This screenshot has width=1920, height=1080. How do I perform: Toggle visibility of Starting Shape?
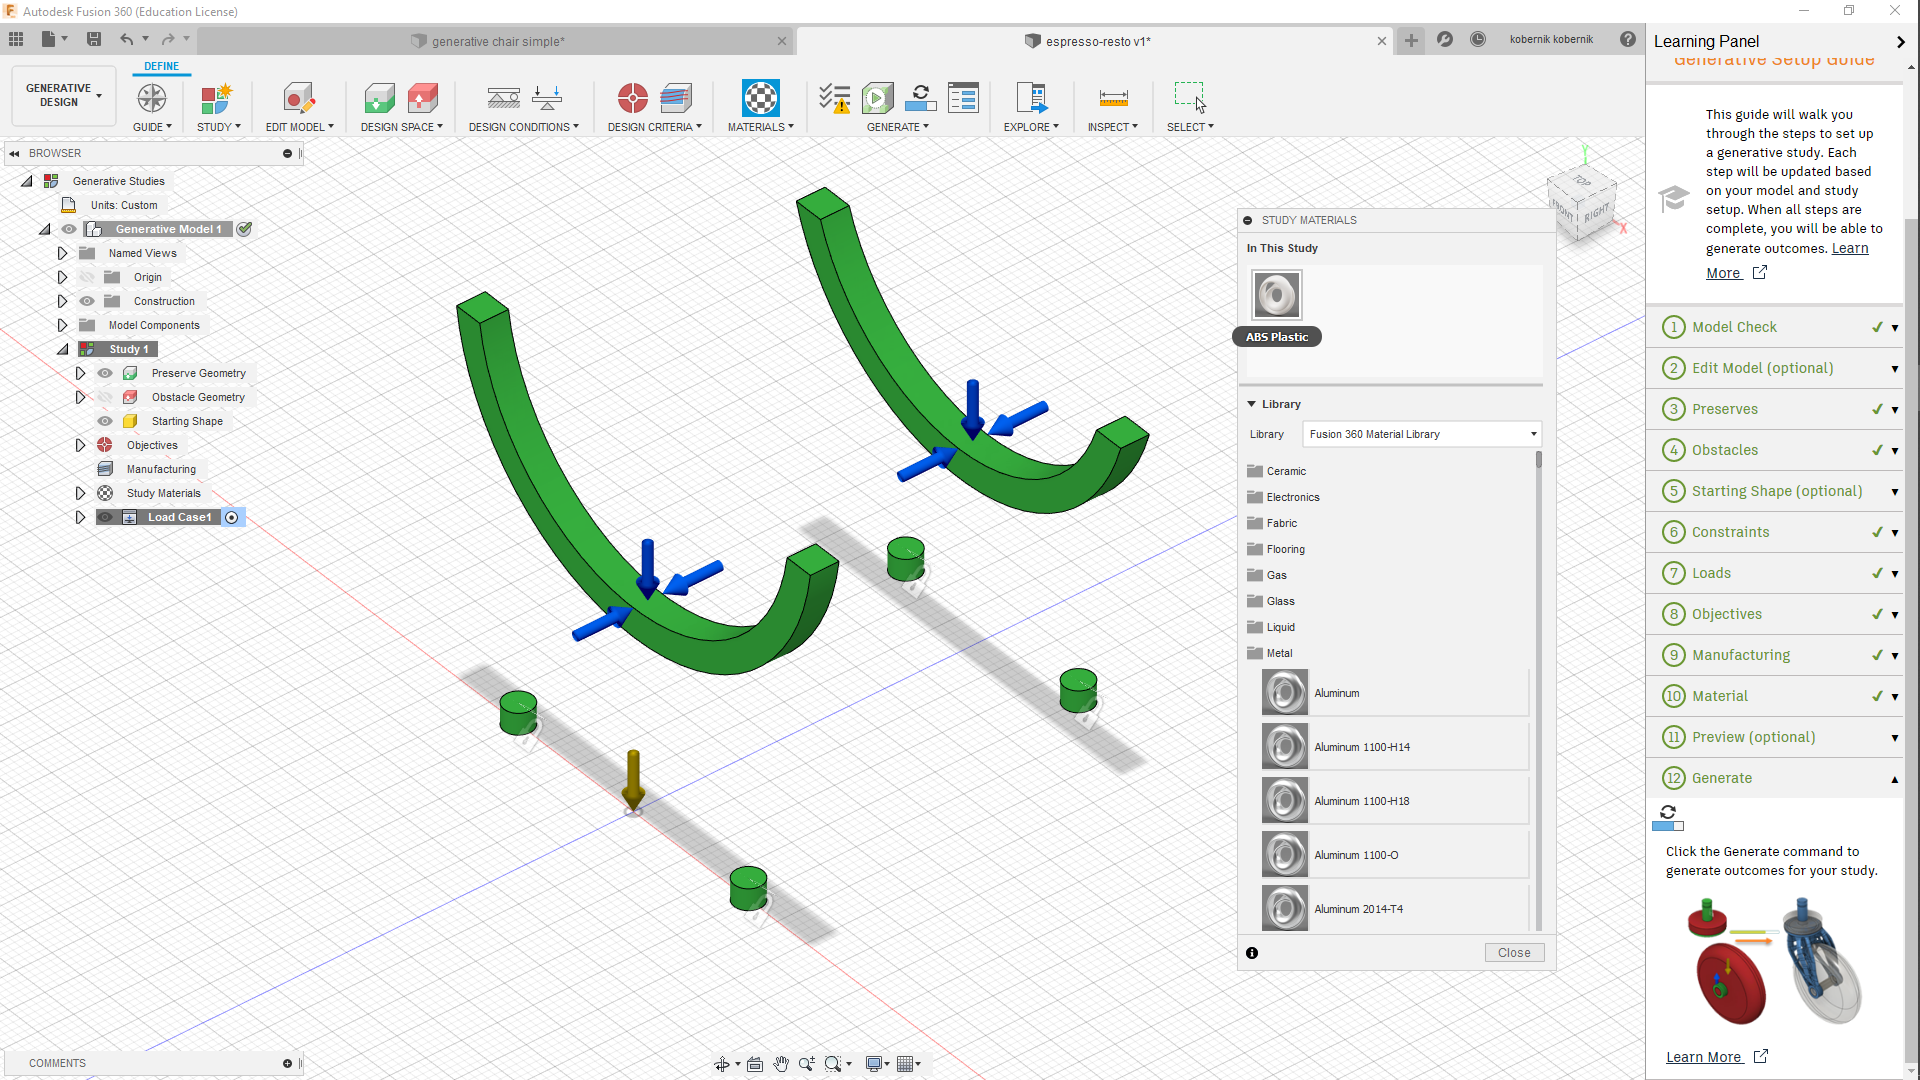point(104,421)
